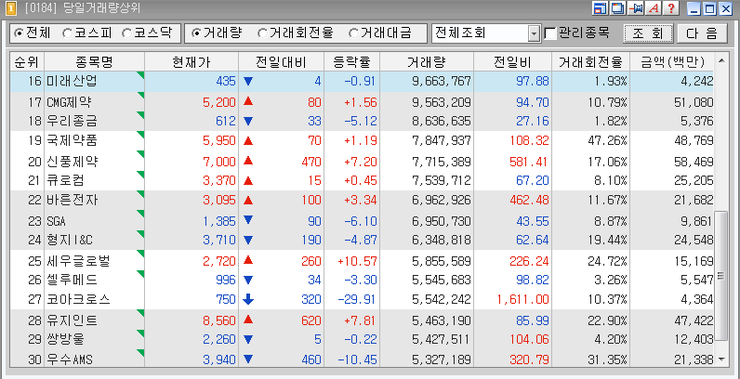Click the red up triangle in 신풍제약 row
This screenshot has width=740, height=379.
click(x=249, y=161)
